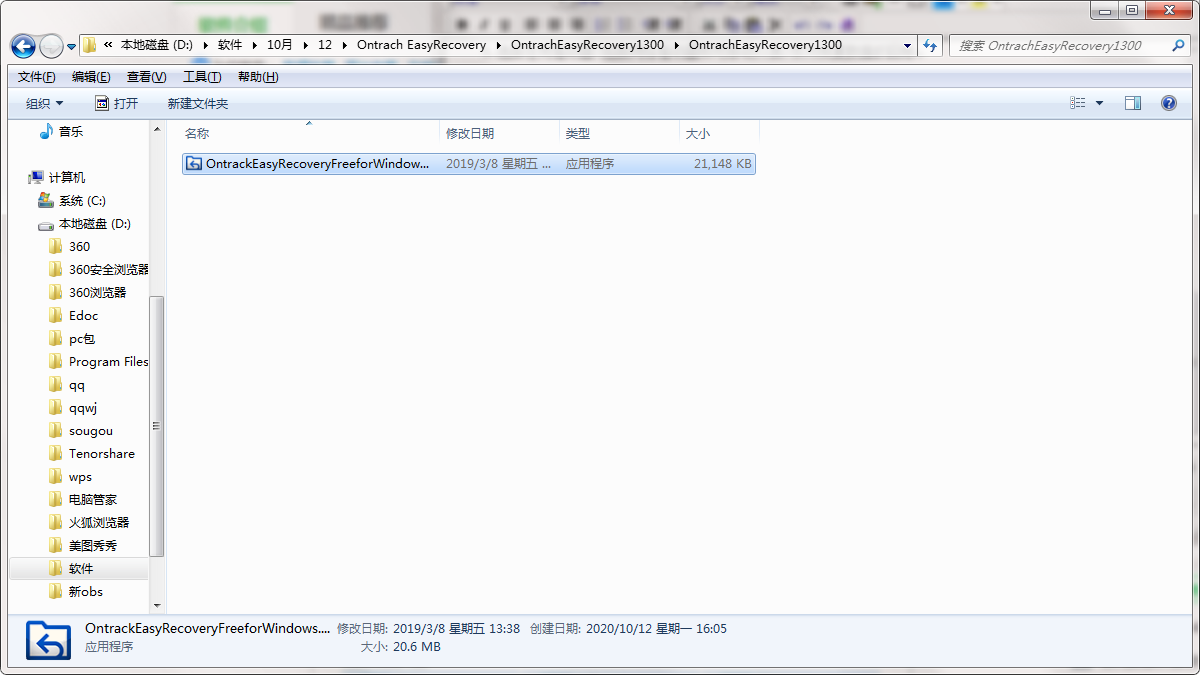Open the Edoc folder
Screen dimensions: 1200x675
click(x=83, y=315)
